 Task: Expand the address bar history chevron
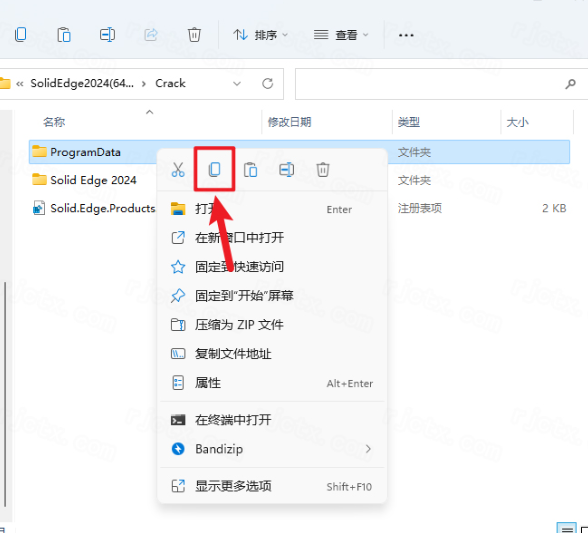[237, 83]
